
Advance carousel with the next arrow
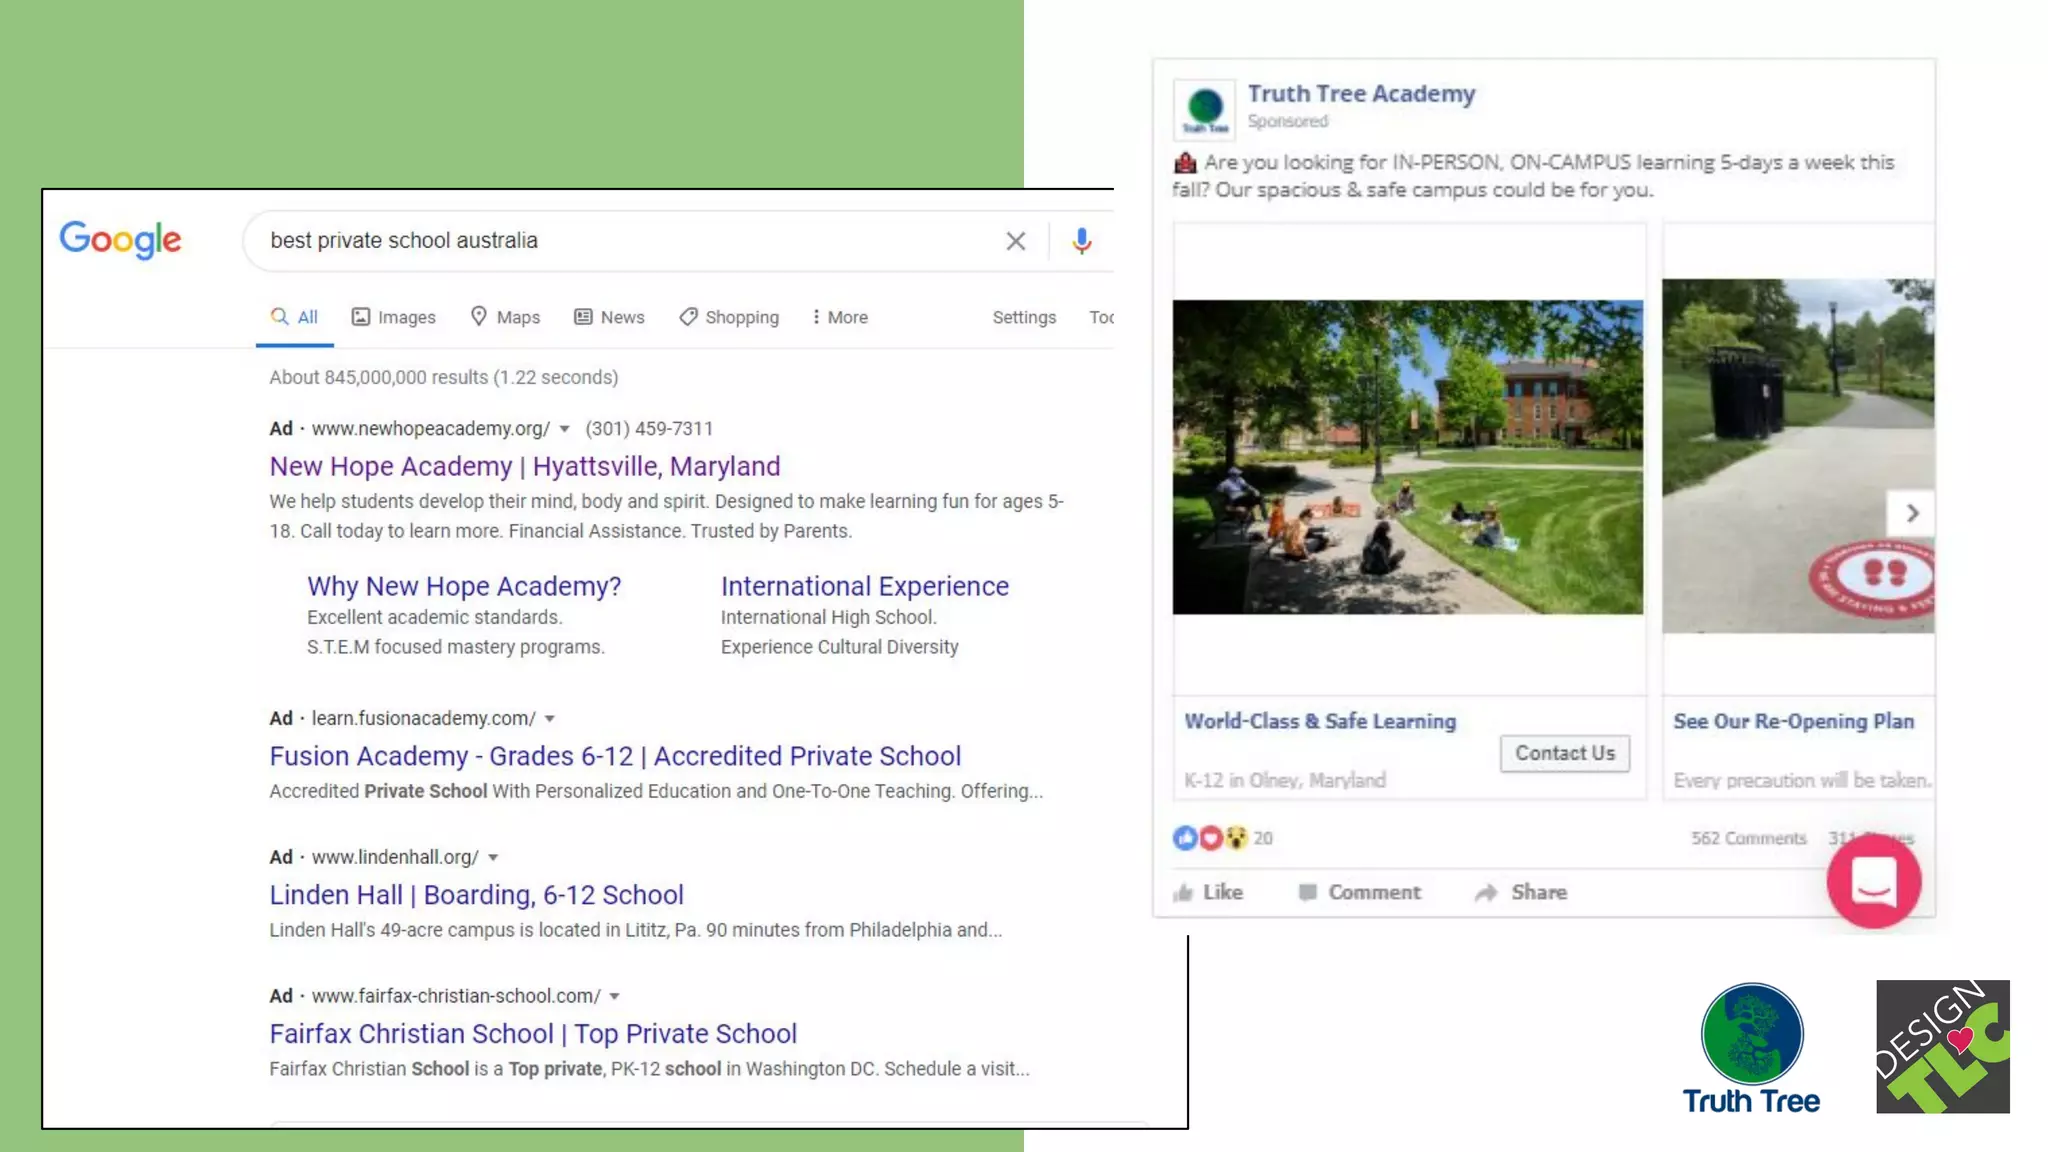pos(1911,513)
